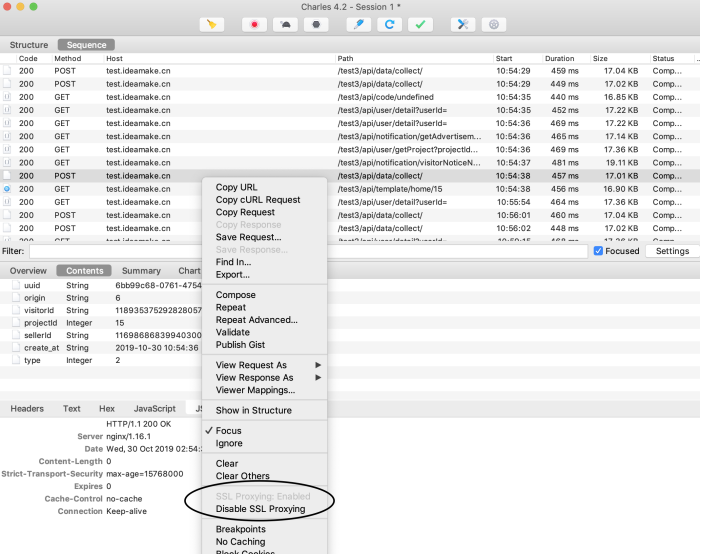702x554 pixels.
Task: Select the visitorNoticeN... request row
Action: click(350, 163)
